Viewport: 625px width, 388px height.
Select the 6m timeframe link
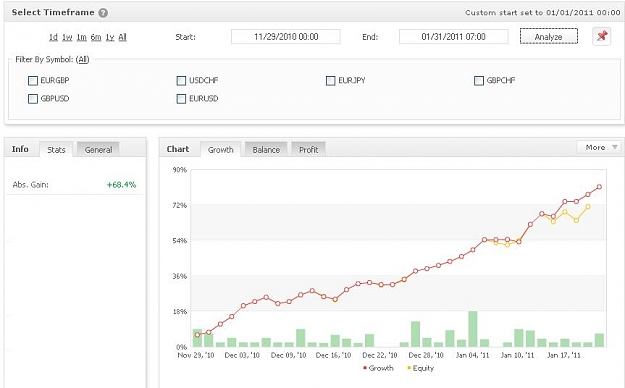96,37
